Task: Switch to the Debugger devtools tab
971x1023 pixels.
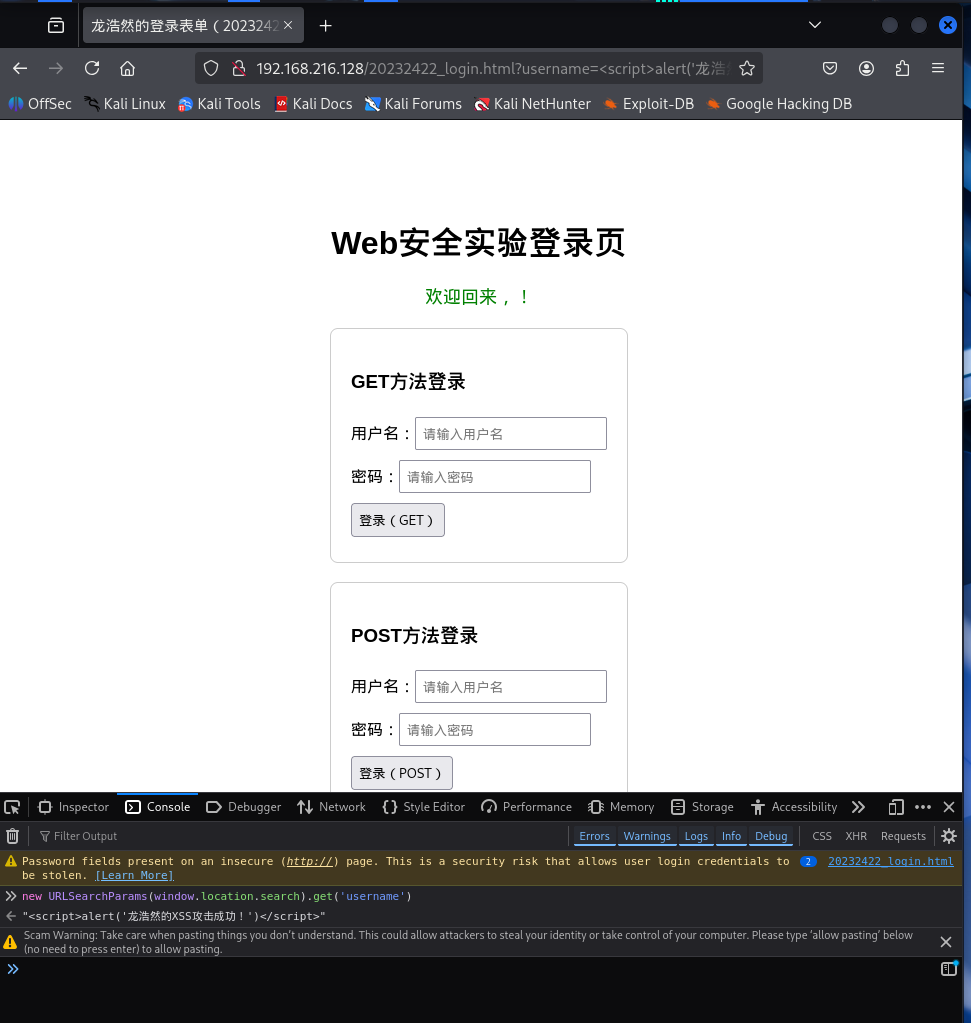Action: coord(243,807)
